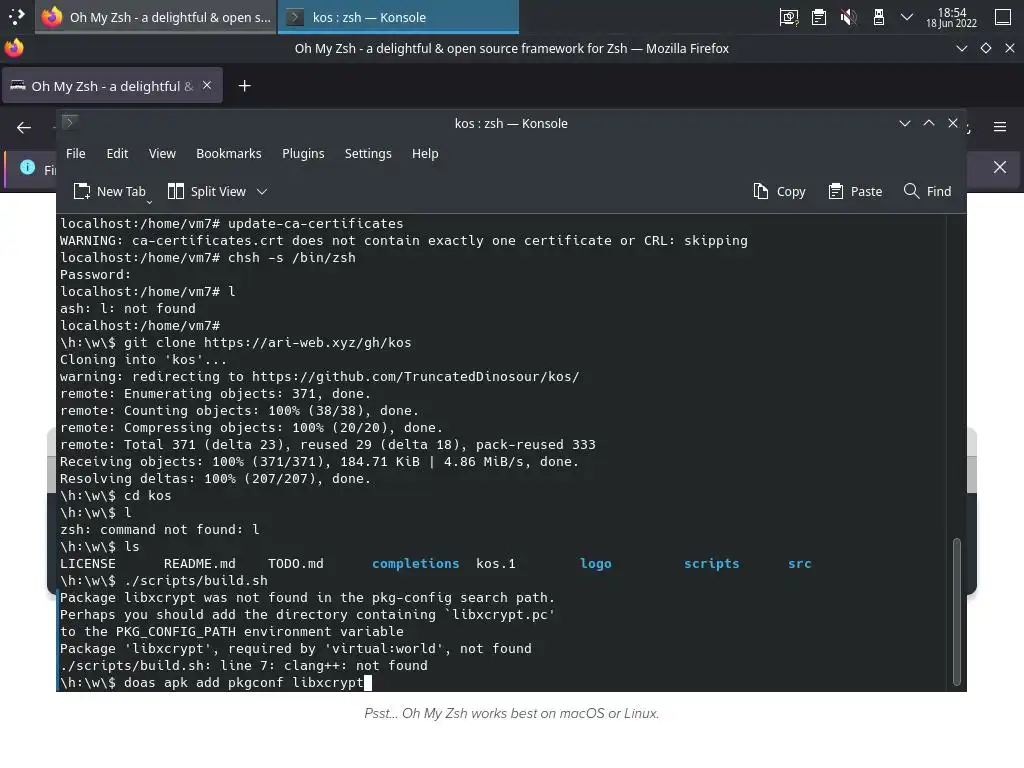This screenshot has height=768, width=1024.
Task: Click the Firefox logo in window title bar
Action: [x=14, y=48]
